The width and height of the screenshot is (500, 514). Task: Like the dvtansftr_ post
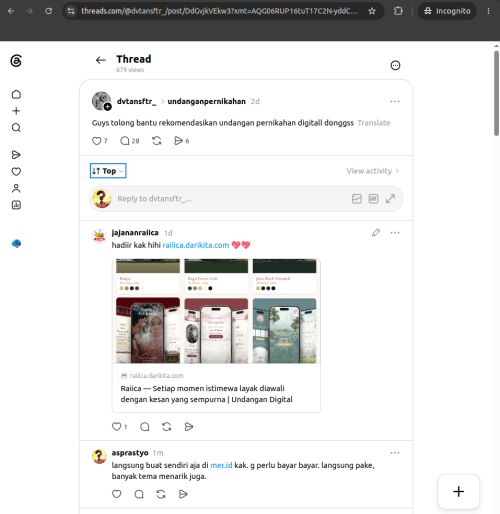click(96, 141)
